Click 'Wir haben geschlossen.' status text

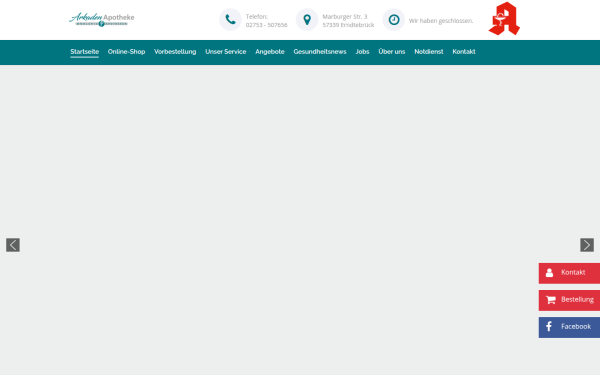[x=441, y=21]
